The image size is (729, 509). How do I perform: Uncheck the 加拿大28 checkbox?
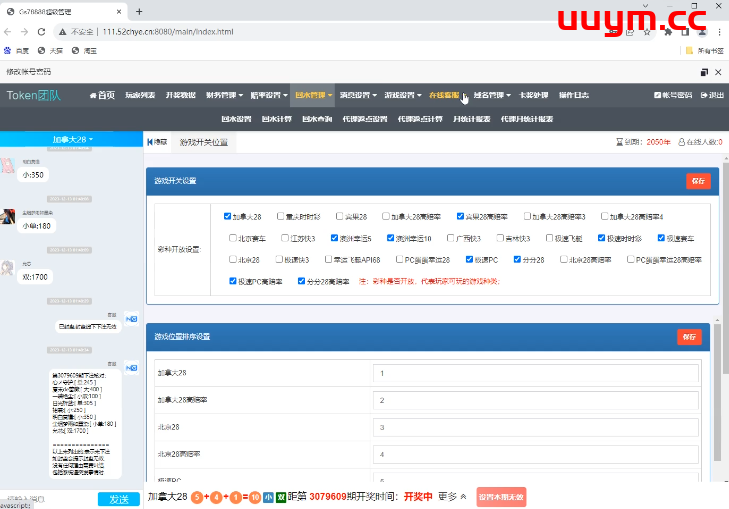point(228,216)
